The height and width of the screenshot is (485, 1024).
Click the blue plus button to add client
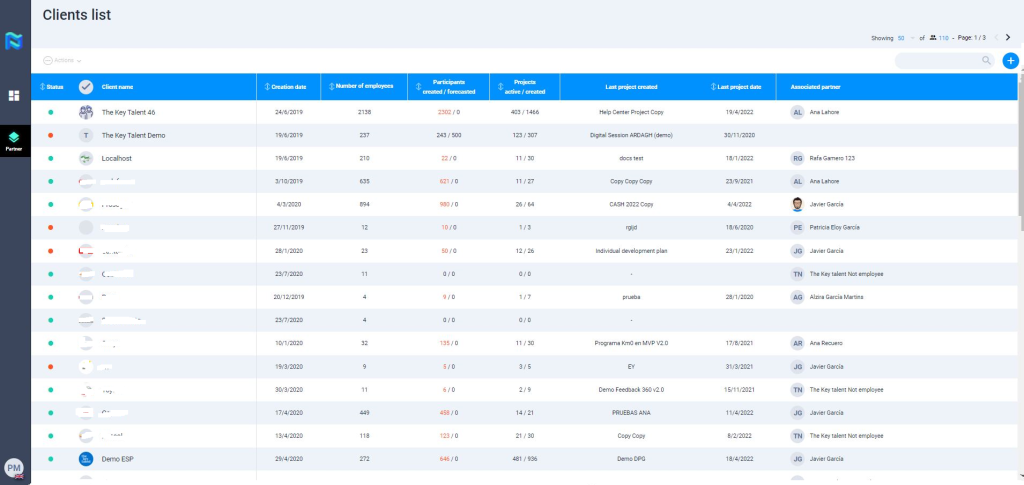[1010, 61]
